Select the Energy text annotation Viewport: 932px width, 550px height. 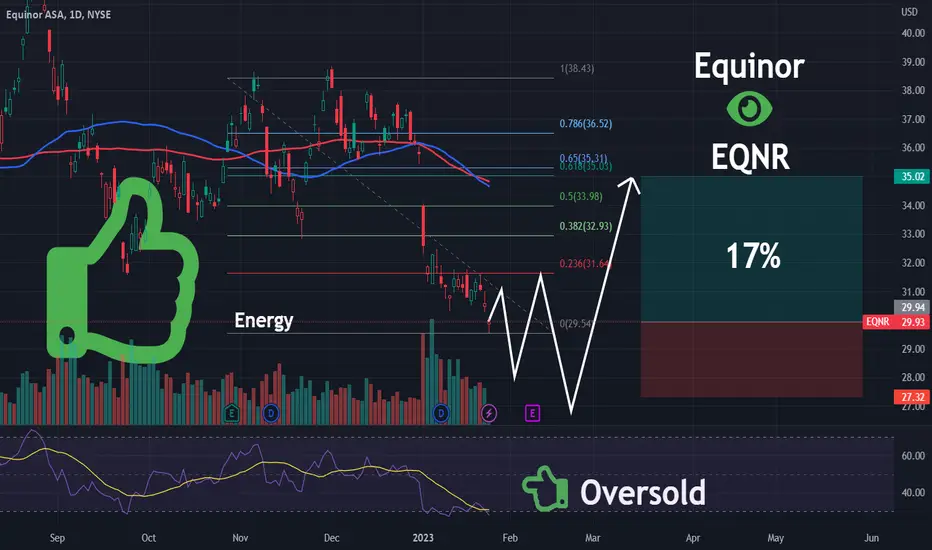263,320
